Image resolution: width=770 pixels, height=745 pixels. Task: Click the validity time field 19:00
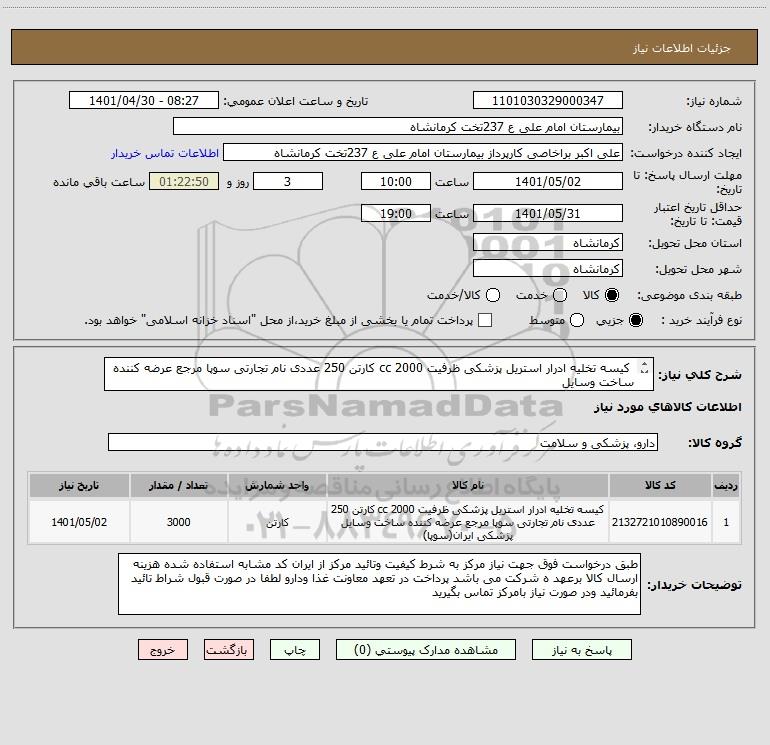(396, 213)
